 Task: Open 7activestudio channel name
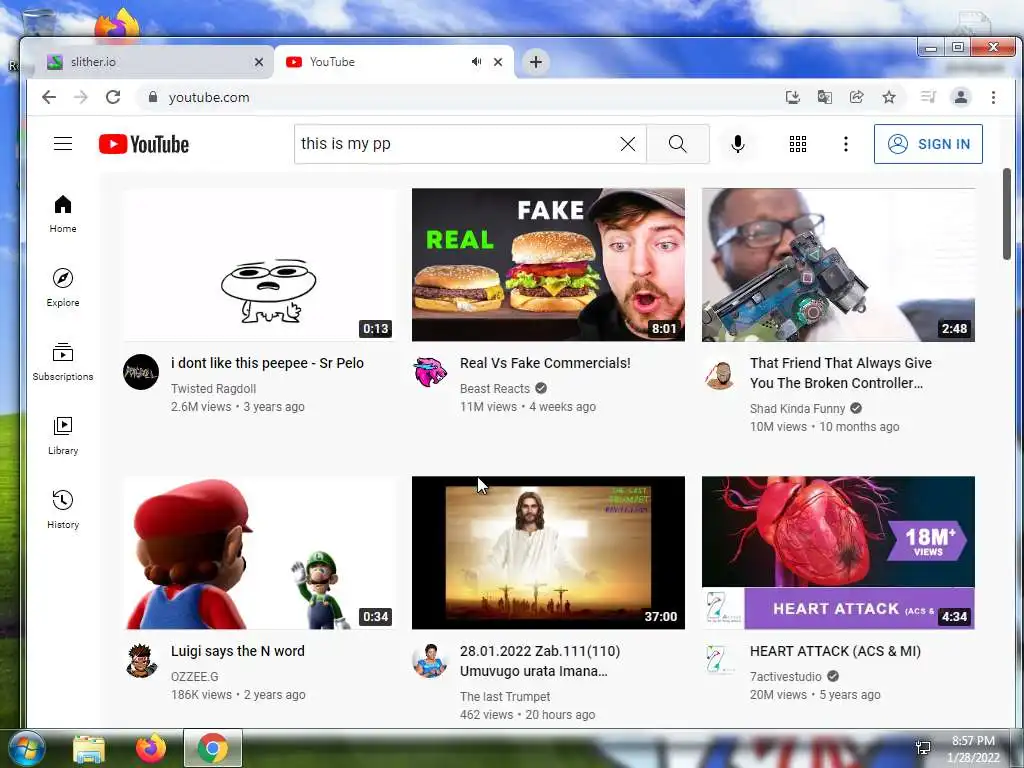pos(786,677)
